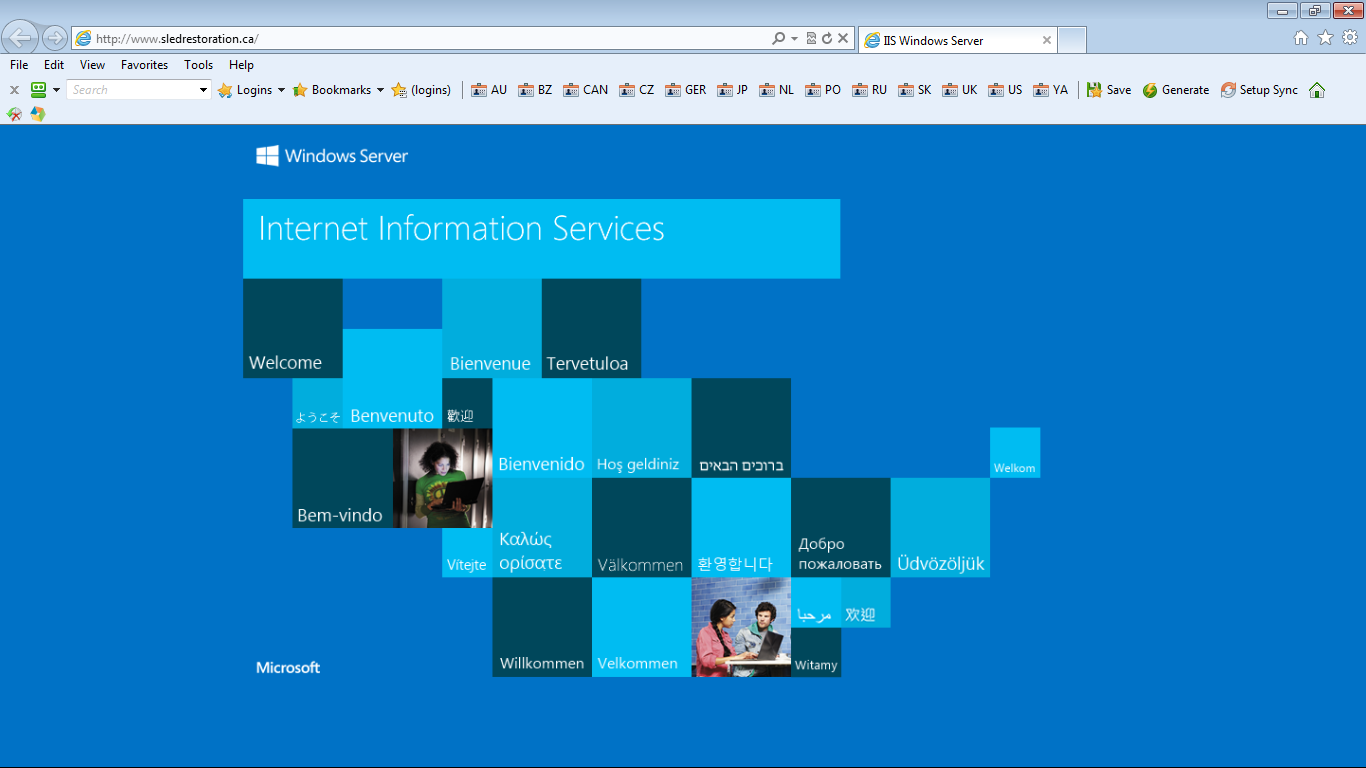Open the Favorites star icon at top right
1366x768 pixels.
coord(1325,38)
